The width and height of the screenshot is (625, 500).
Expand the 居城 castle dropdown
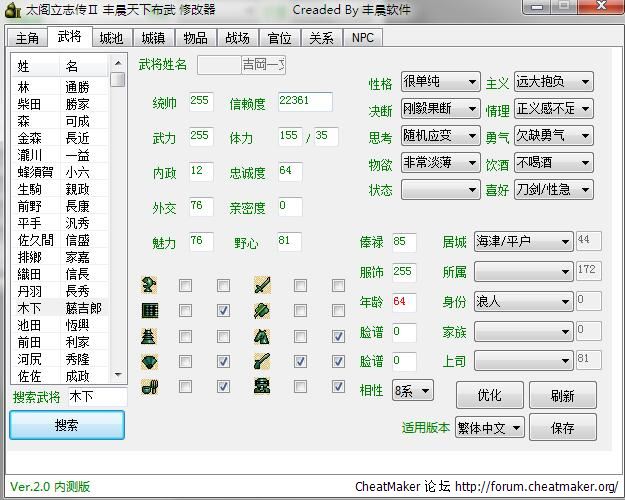(x=566, y=241)
